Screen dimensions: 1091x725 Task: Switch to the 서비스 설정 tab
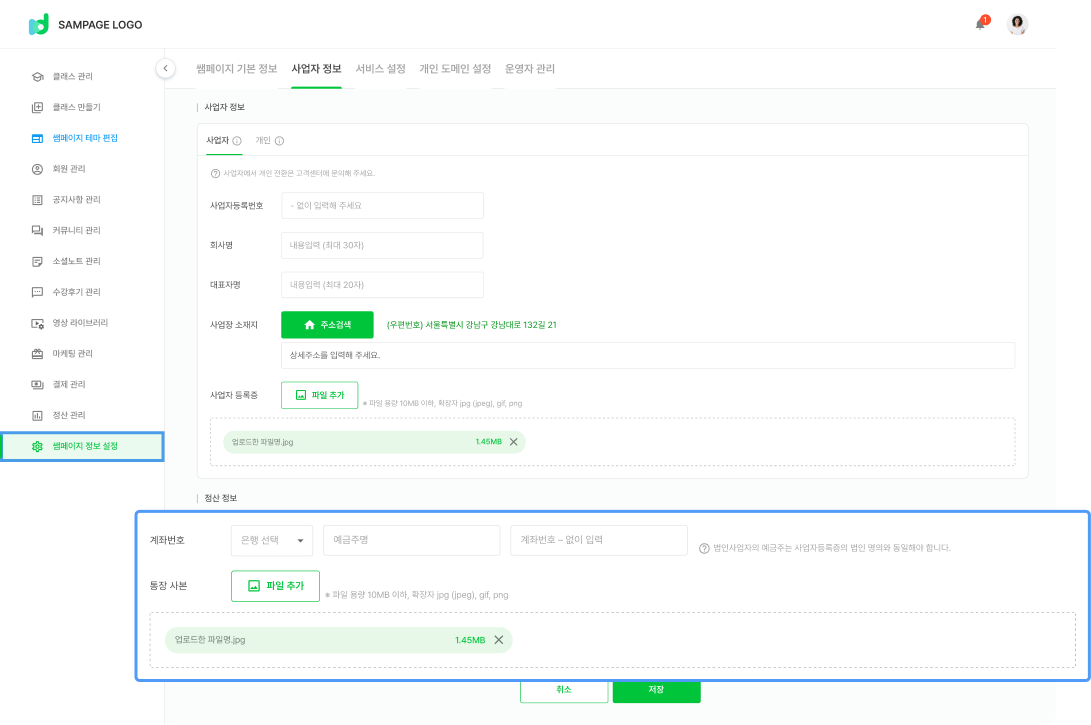[380, 68]
